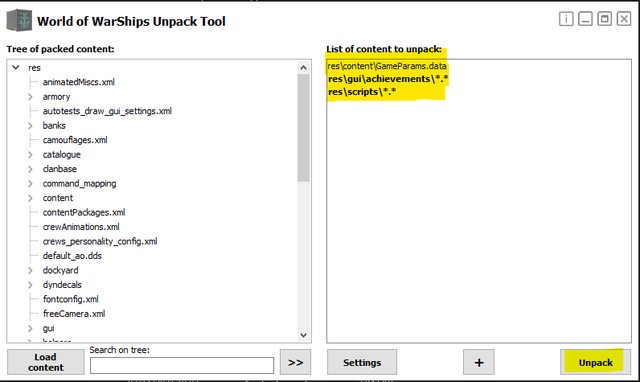Collapse the res root node
This screenshot has height=382, width=640.
coord(16,67)
